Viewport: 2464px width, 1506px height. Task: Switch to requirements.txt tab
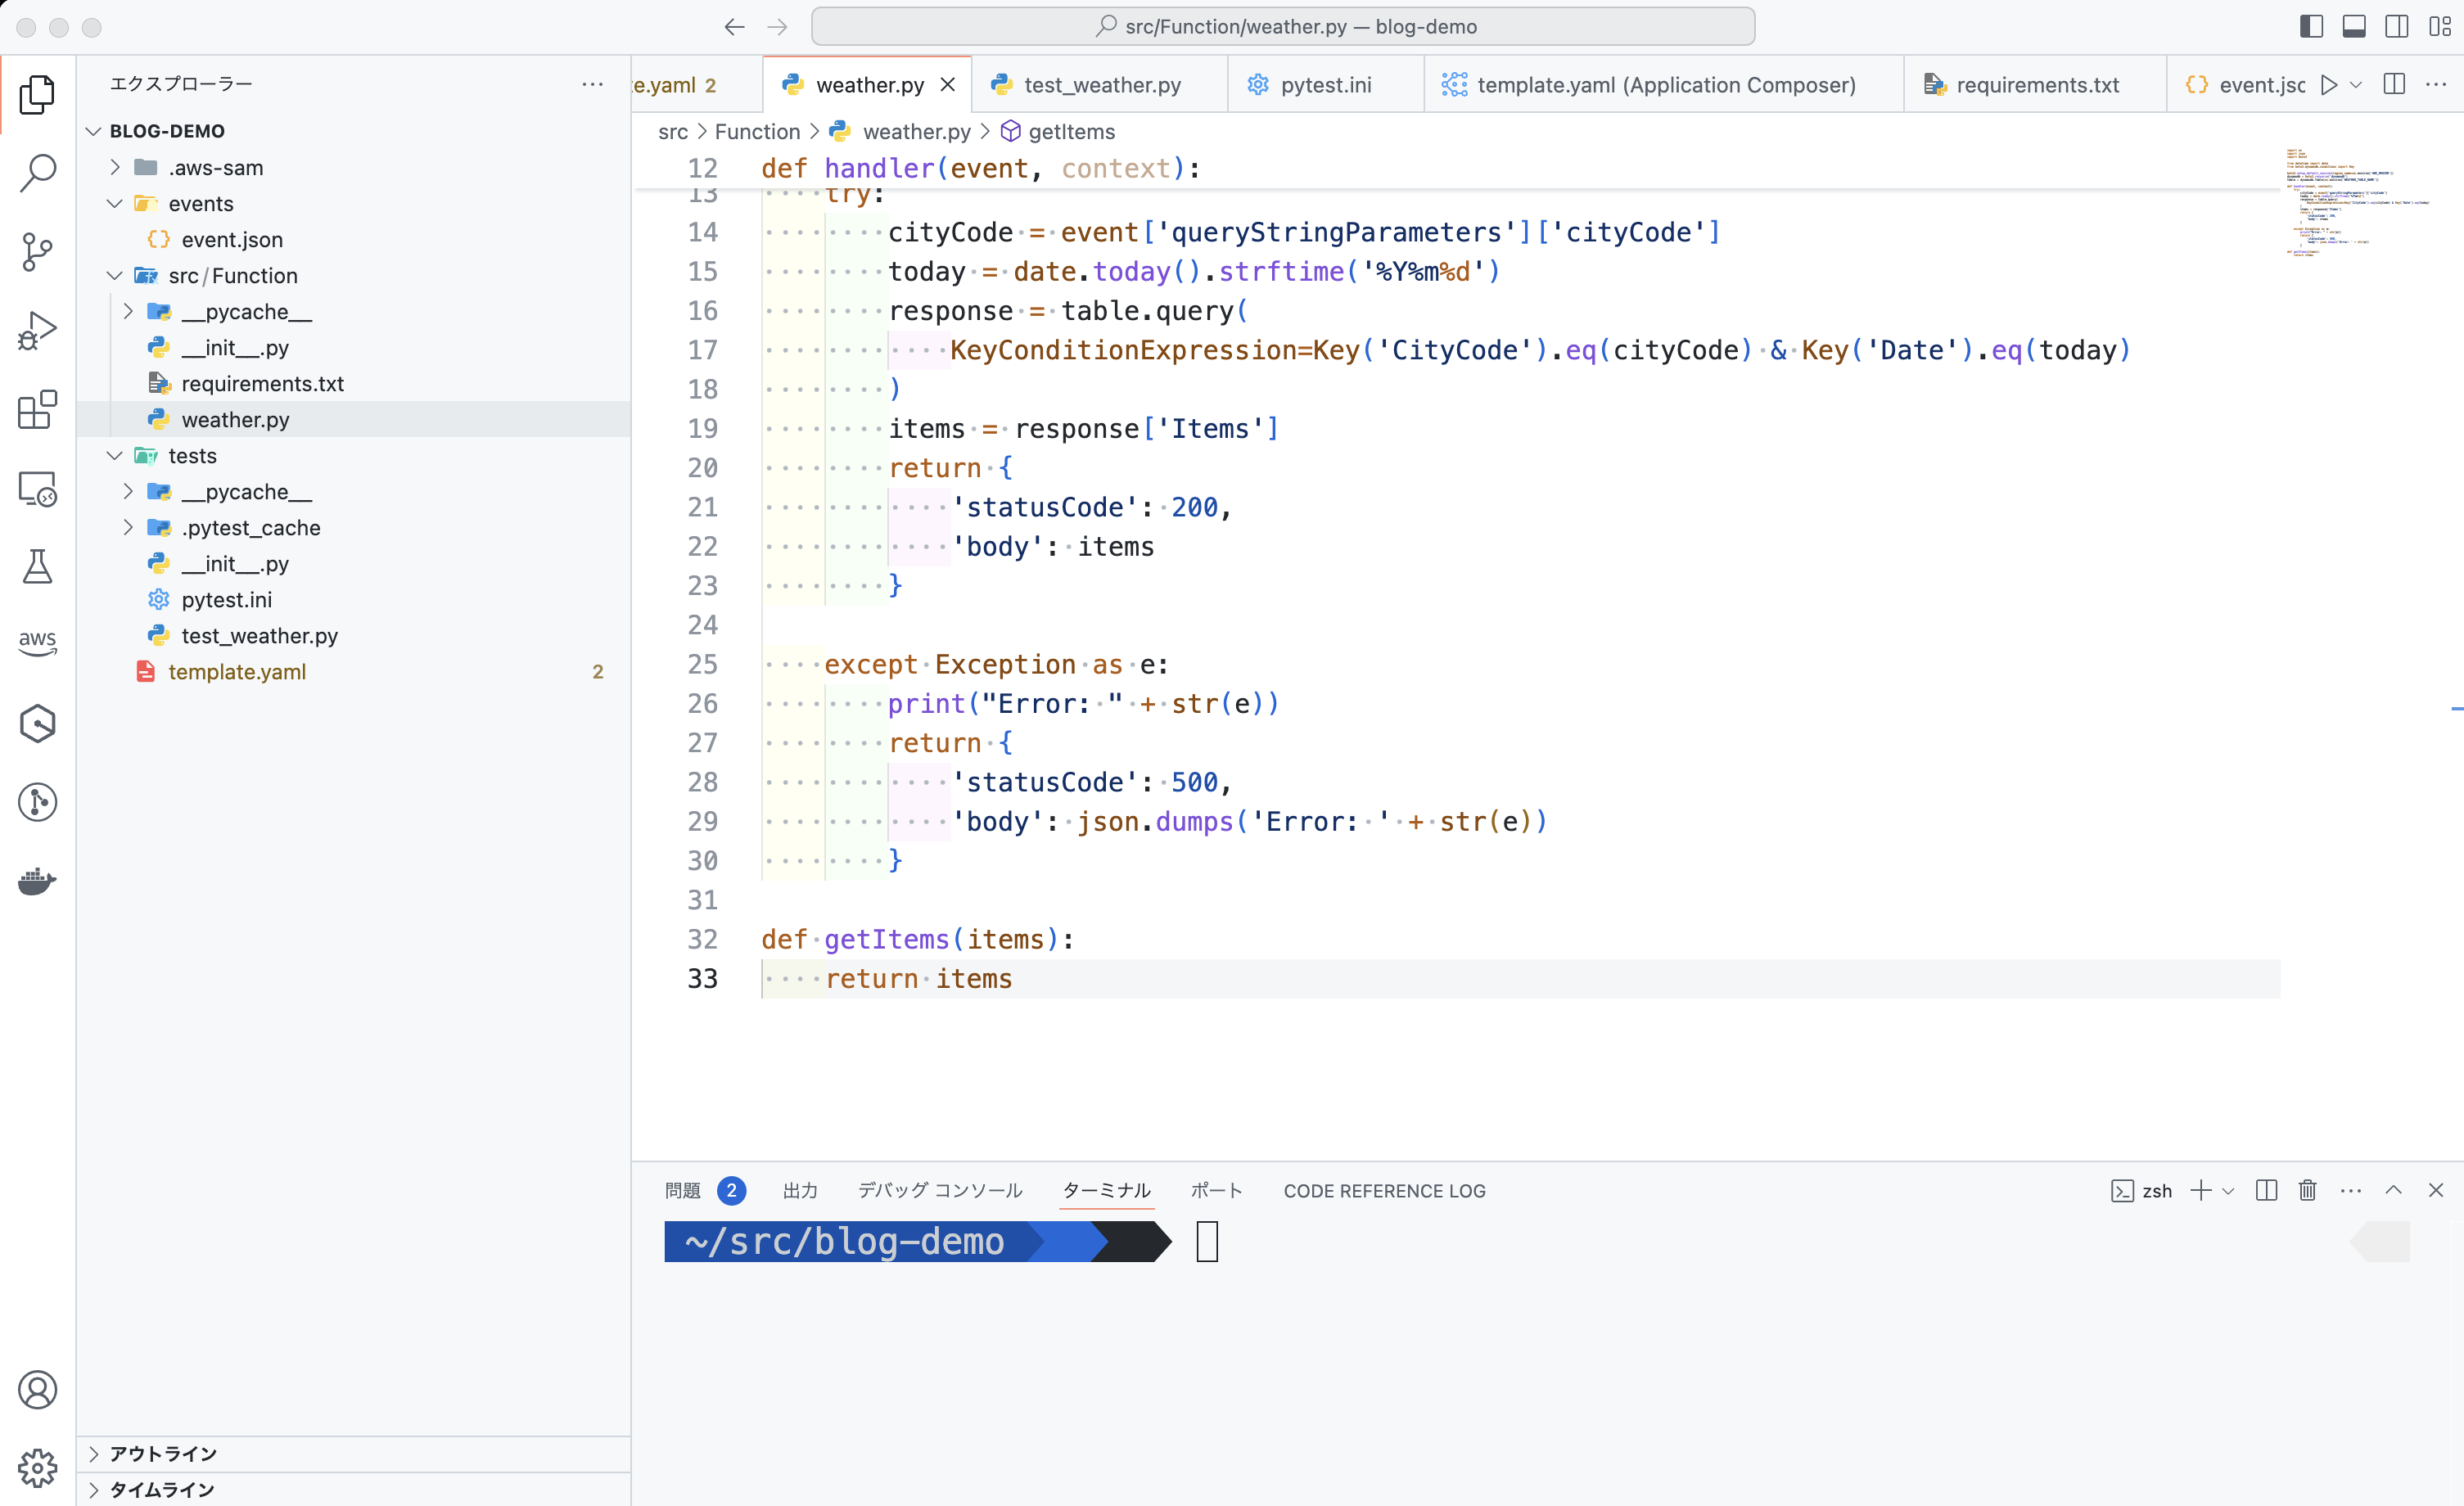tap(2035, 85)
